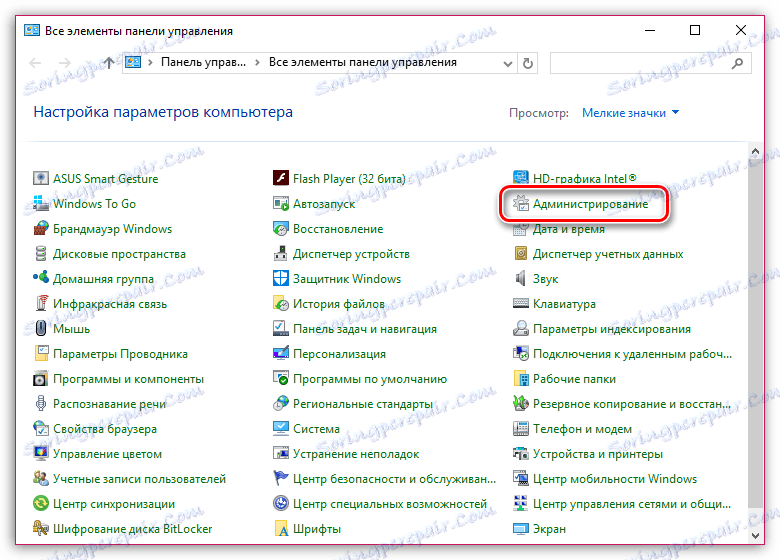
Task: Open Центр мобильности Windows
Action: pos(605,478)
